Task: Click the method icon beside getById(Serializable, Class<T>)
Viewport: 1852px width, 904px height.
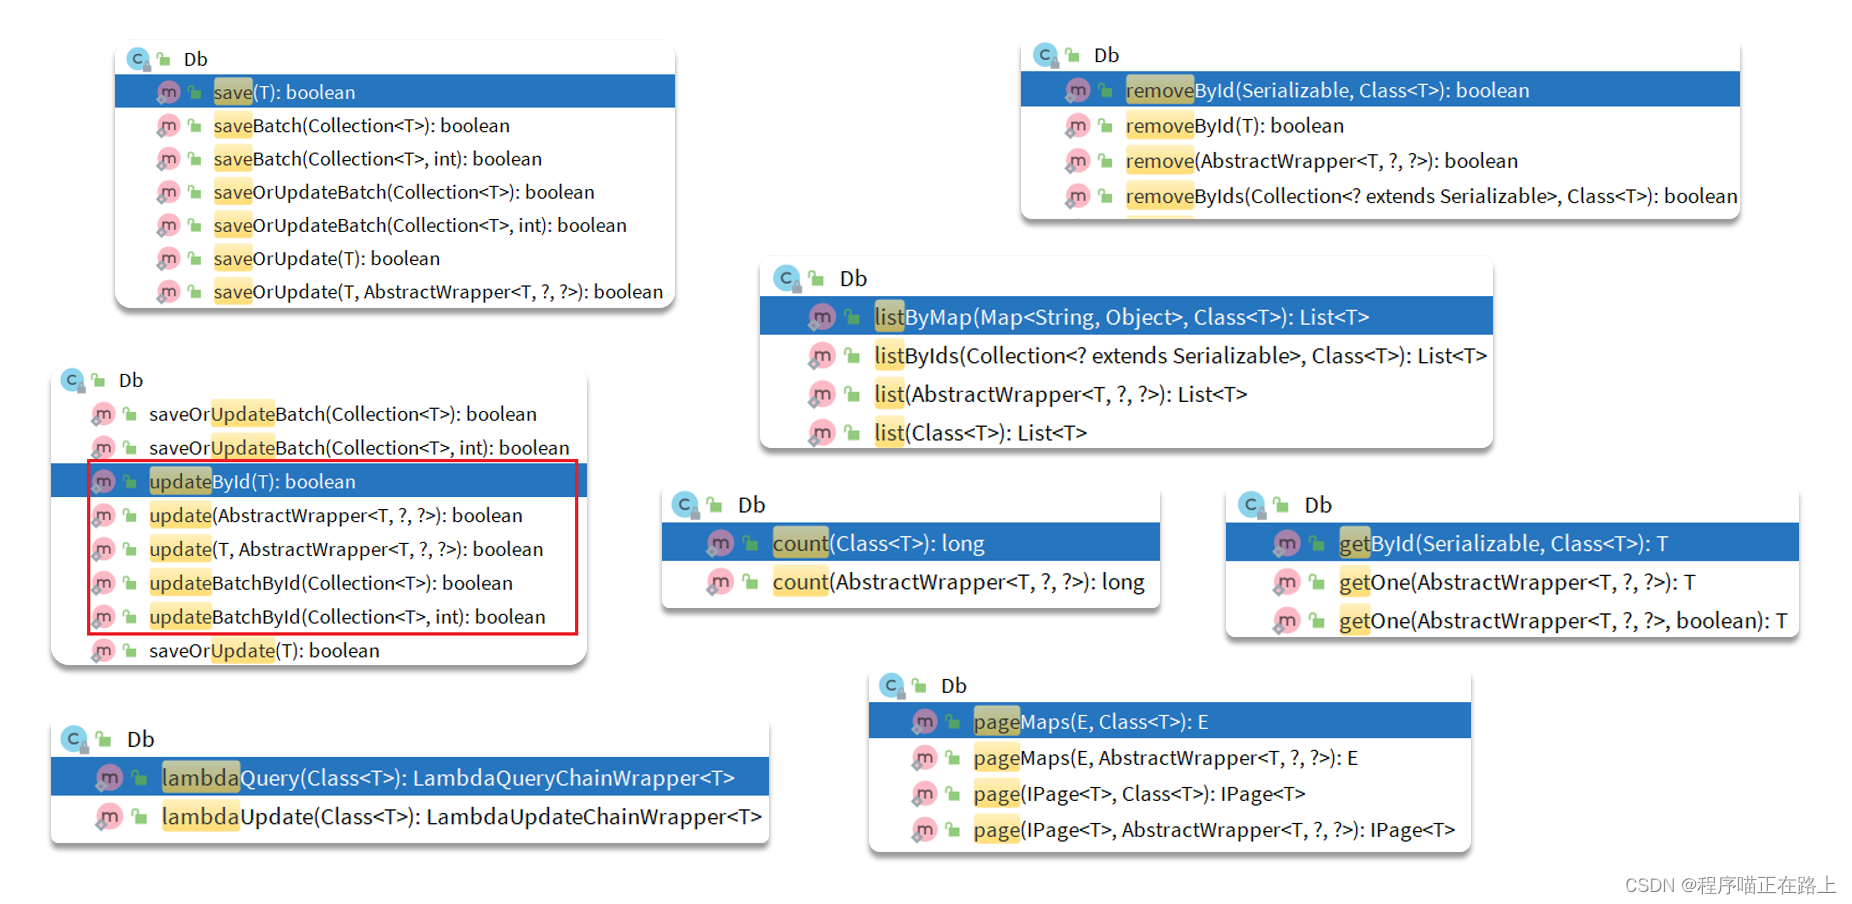Action: 1286,544
